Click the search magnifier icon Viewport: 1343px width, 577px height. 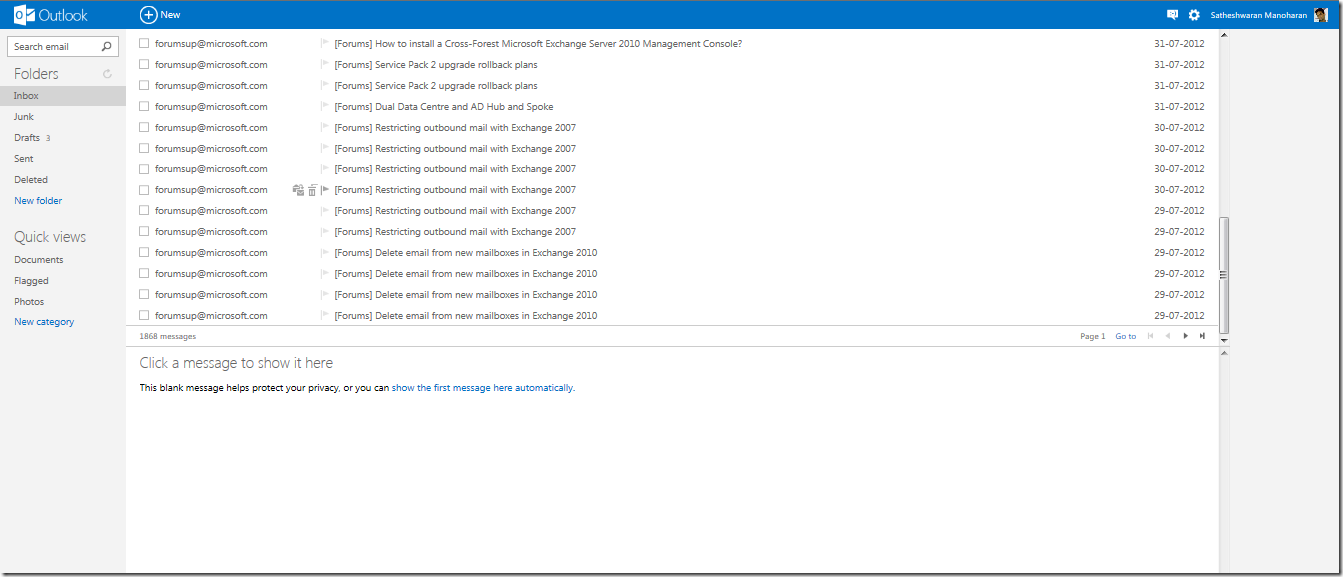(x=107, y=47)
